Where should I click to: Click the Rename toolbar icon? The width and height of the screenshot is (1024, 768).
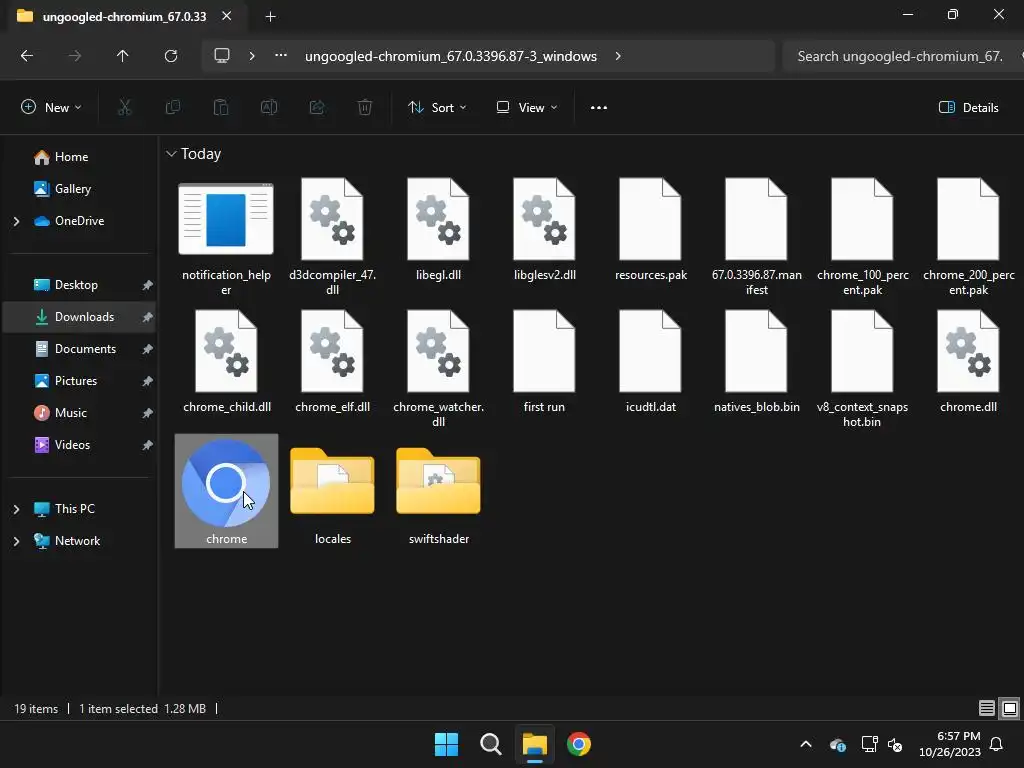tap(269, 108)
